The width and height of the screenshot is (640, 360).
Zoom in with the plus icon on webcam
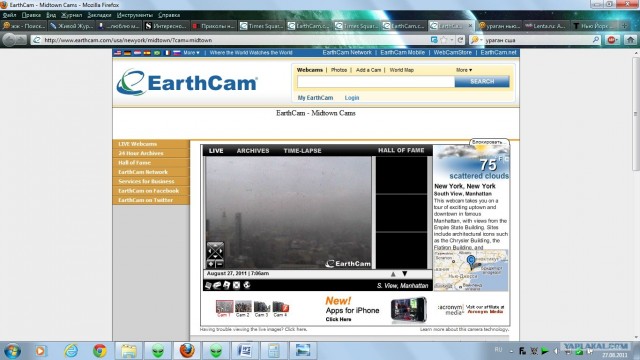click(211, 264)
